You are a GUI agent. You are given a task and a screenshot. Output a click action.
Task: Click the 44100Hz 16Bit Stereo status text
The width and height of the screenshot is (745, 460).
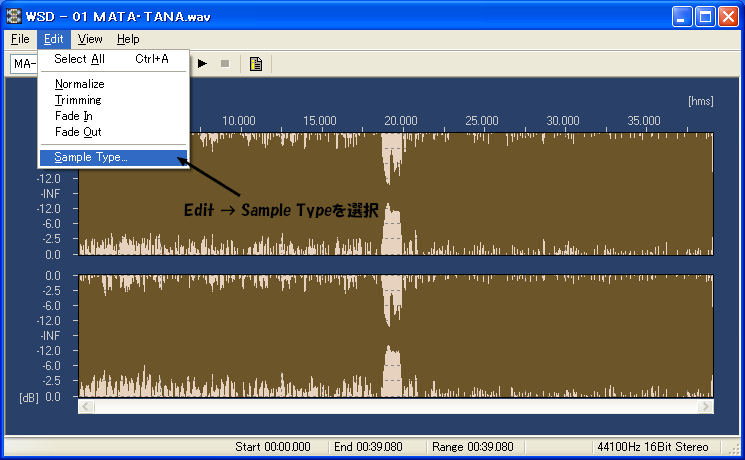click(653, 447)
